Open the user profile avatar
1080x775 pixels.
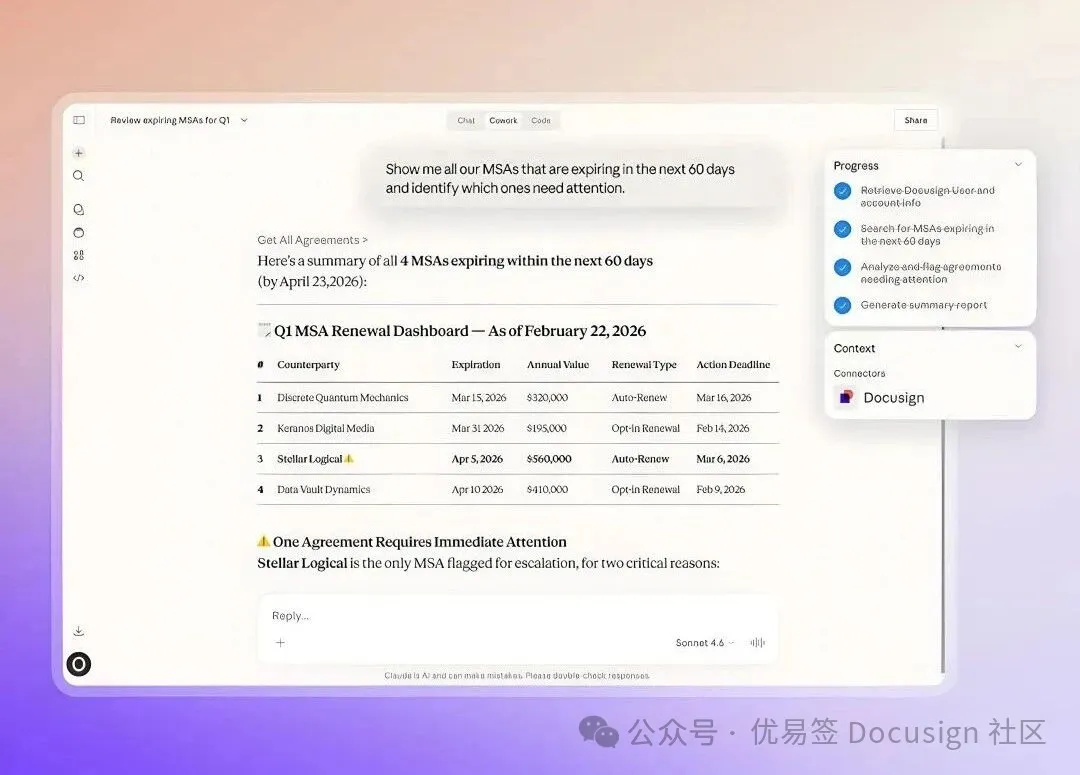(79, 664)
